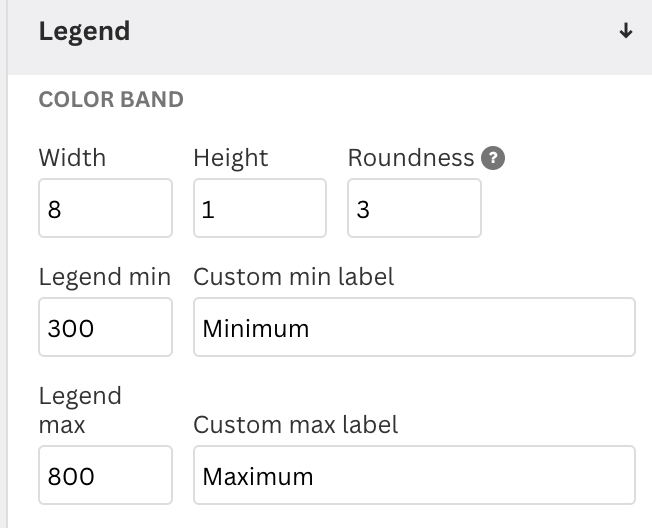Click the Legend section header title
Screen dimensions: 652x528
tap(84, 32)
